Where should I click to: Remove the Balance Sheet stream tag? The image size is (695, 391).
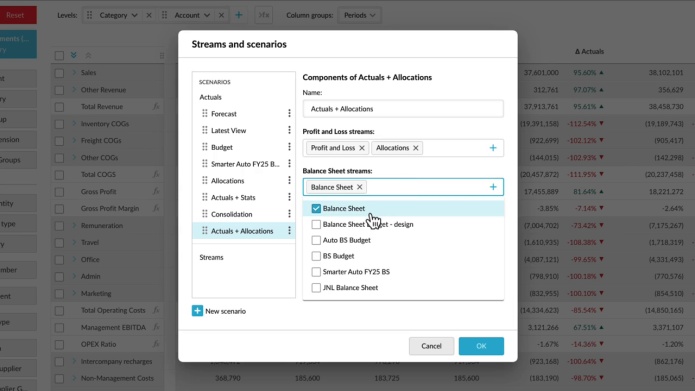[x=359, y=187]
